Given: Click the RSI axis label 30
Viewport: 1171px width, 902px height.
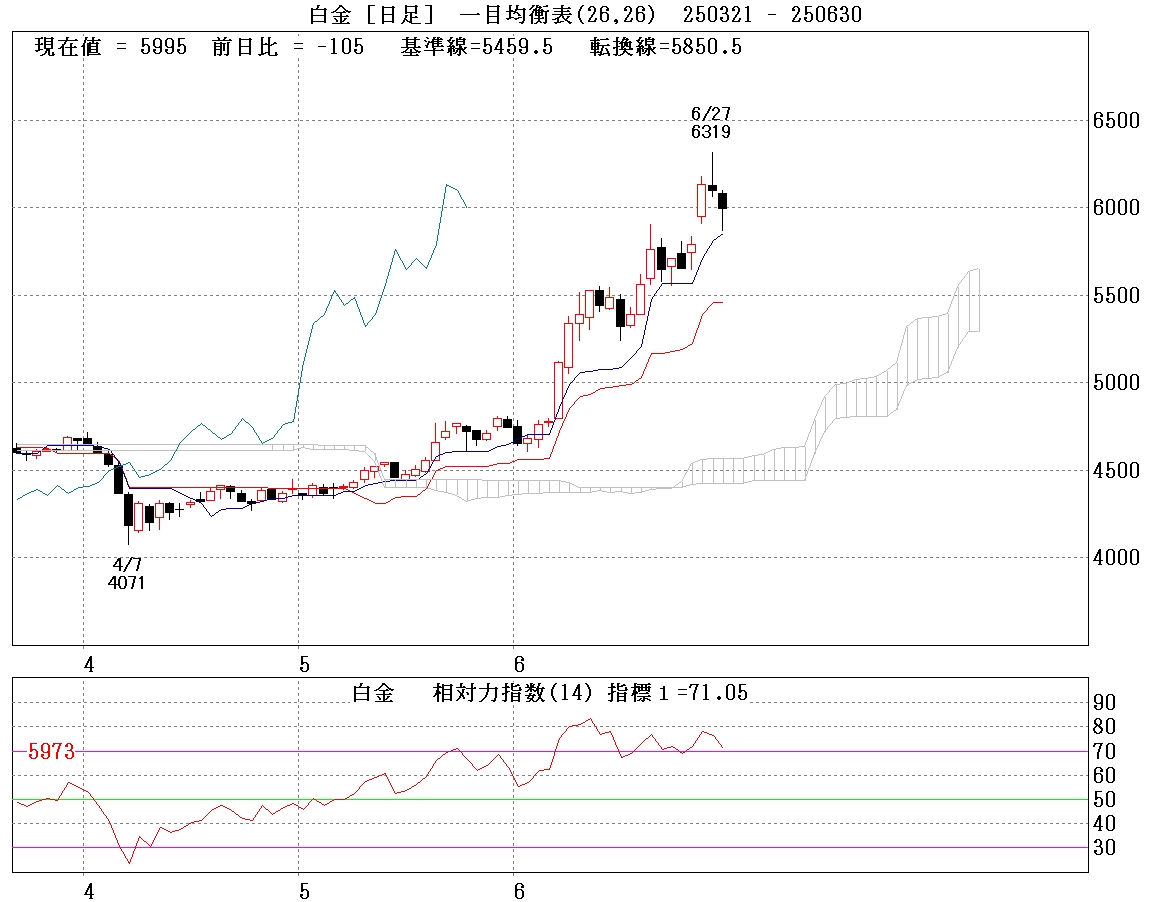Looking at the screenshot, I should [1105, 847].
